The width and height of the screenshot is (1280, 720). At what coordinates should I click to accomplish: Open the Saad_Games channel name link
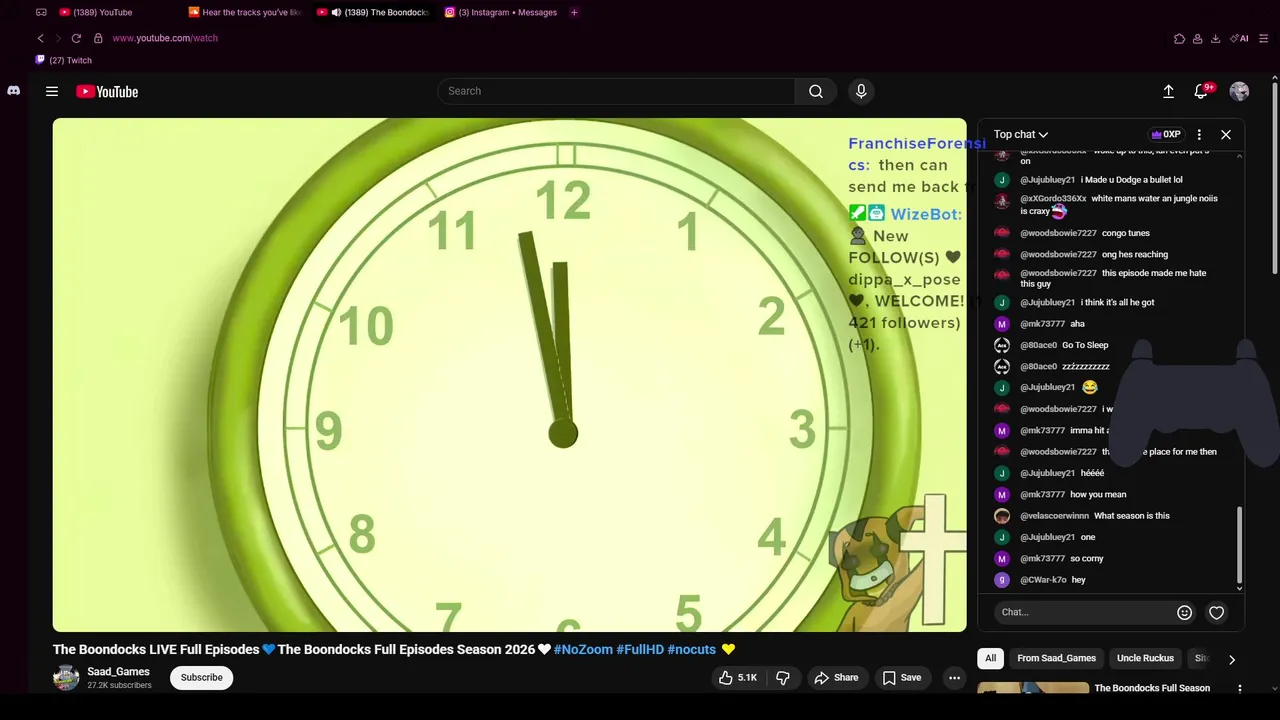tap(118, 672)
